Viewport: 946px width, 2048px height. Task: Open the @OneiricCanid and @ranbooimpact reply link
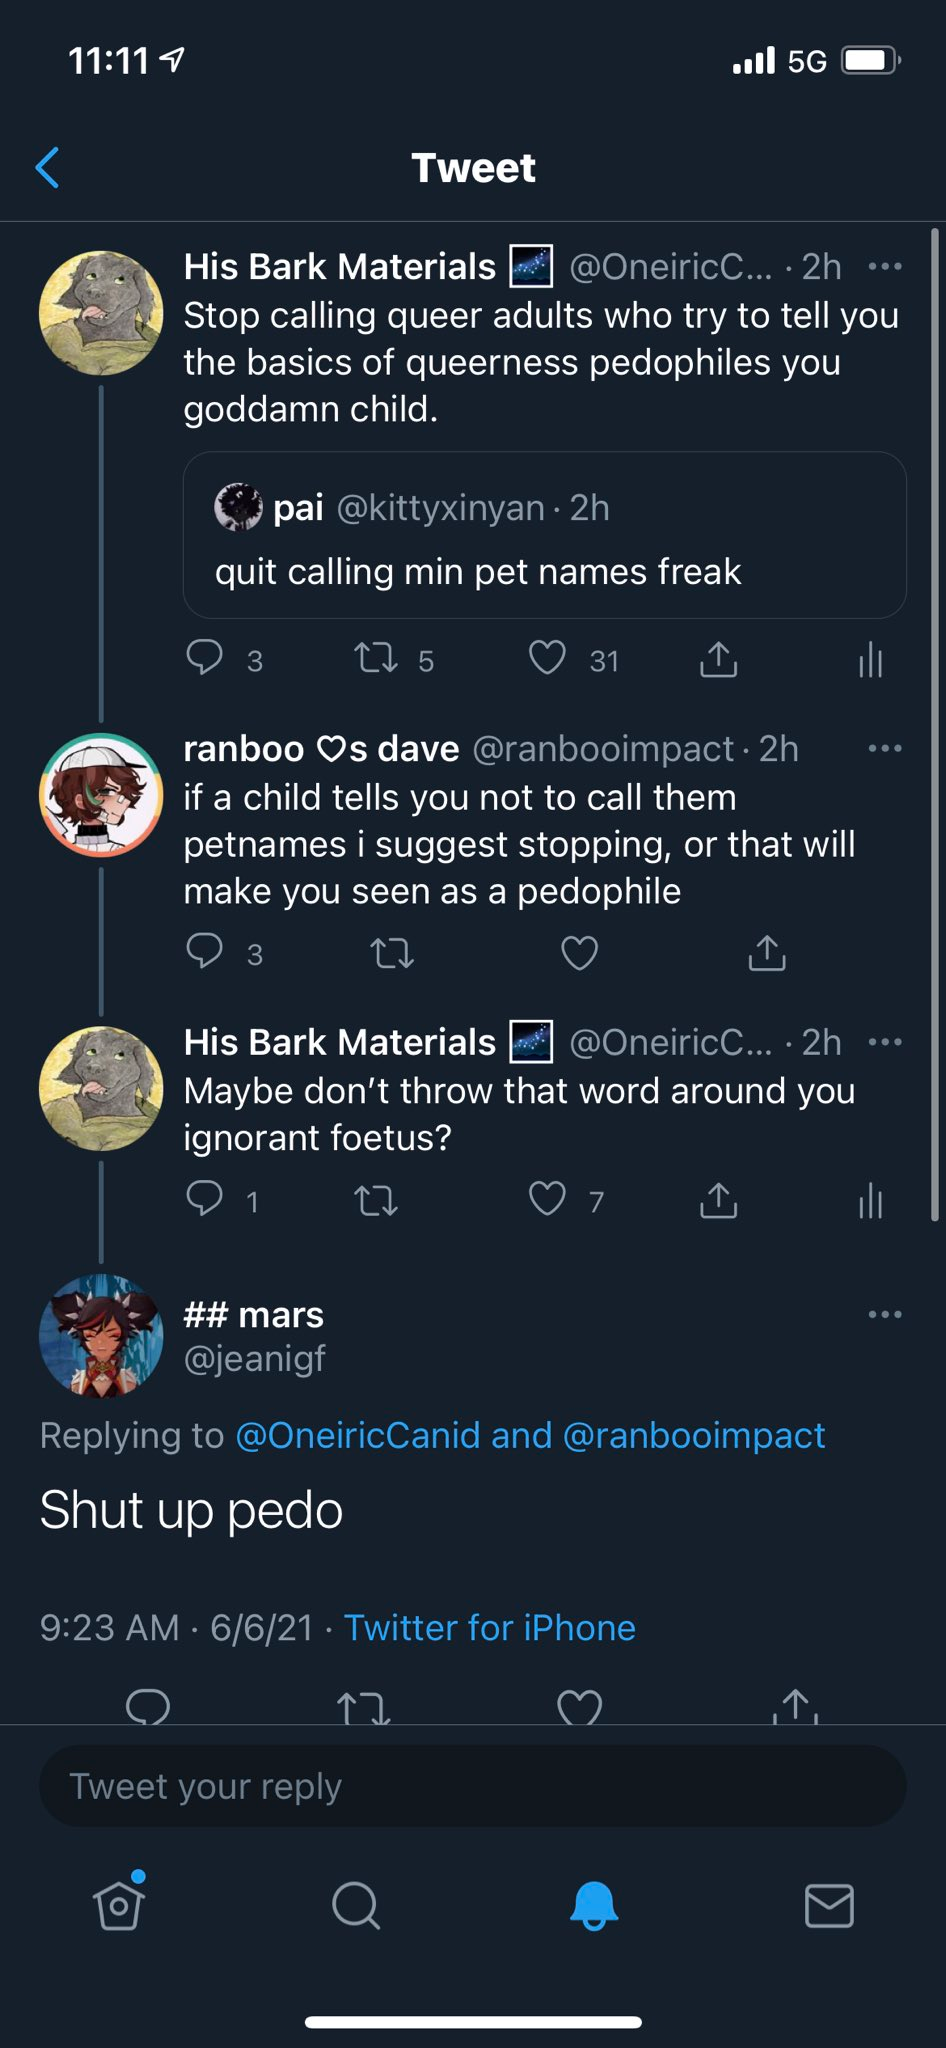click(530, 1435)
